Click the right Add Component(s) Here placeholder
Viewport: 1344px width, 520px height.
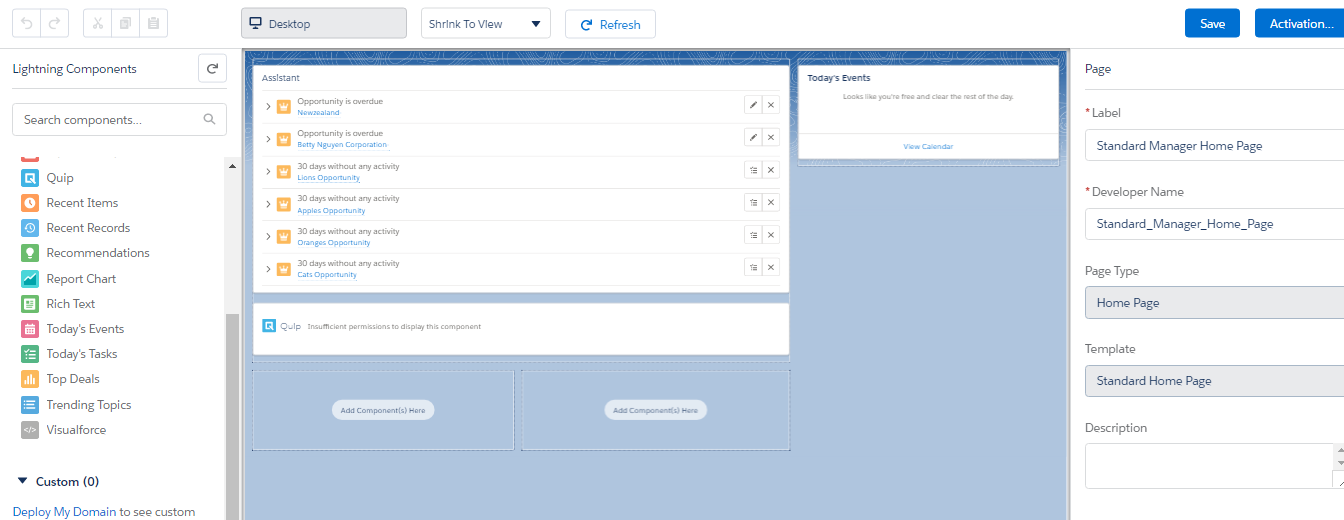[655, 410]
